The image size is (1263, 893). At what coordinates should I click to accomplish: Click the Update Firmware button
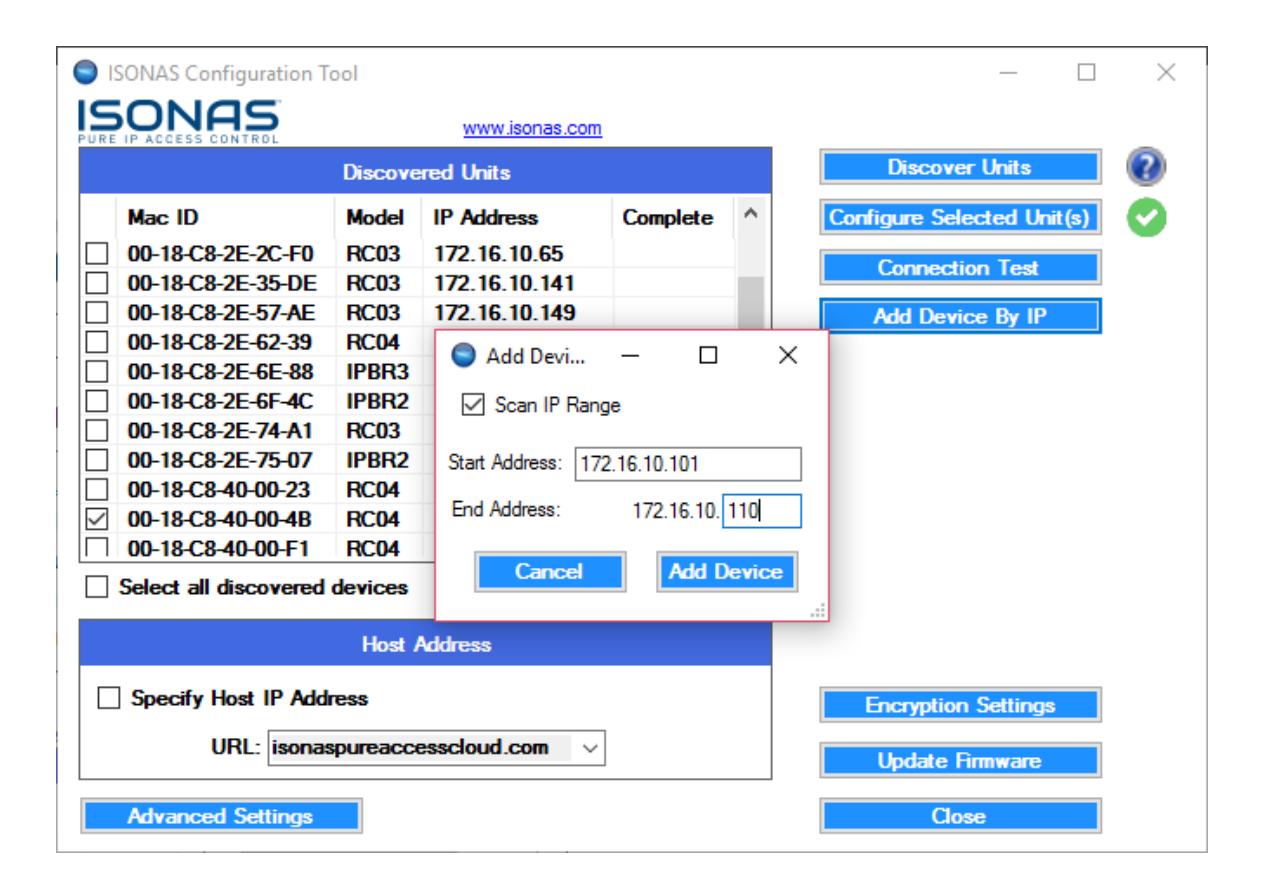point(961,761)
